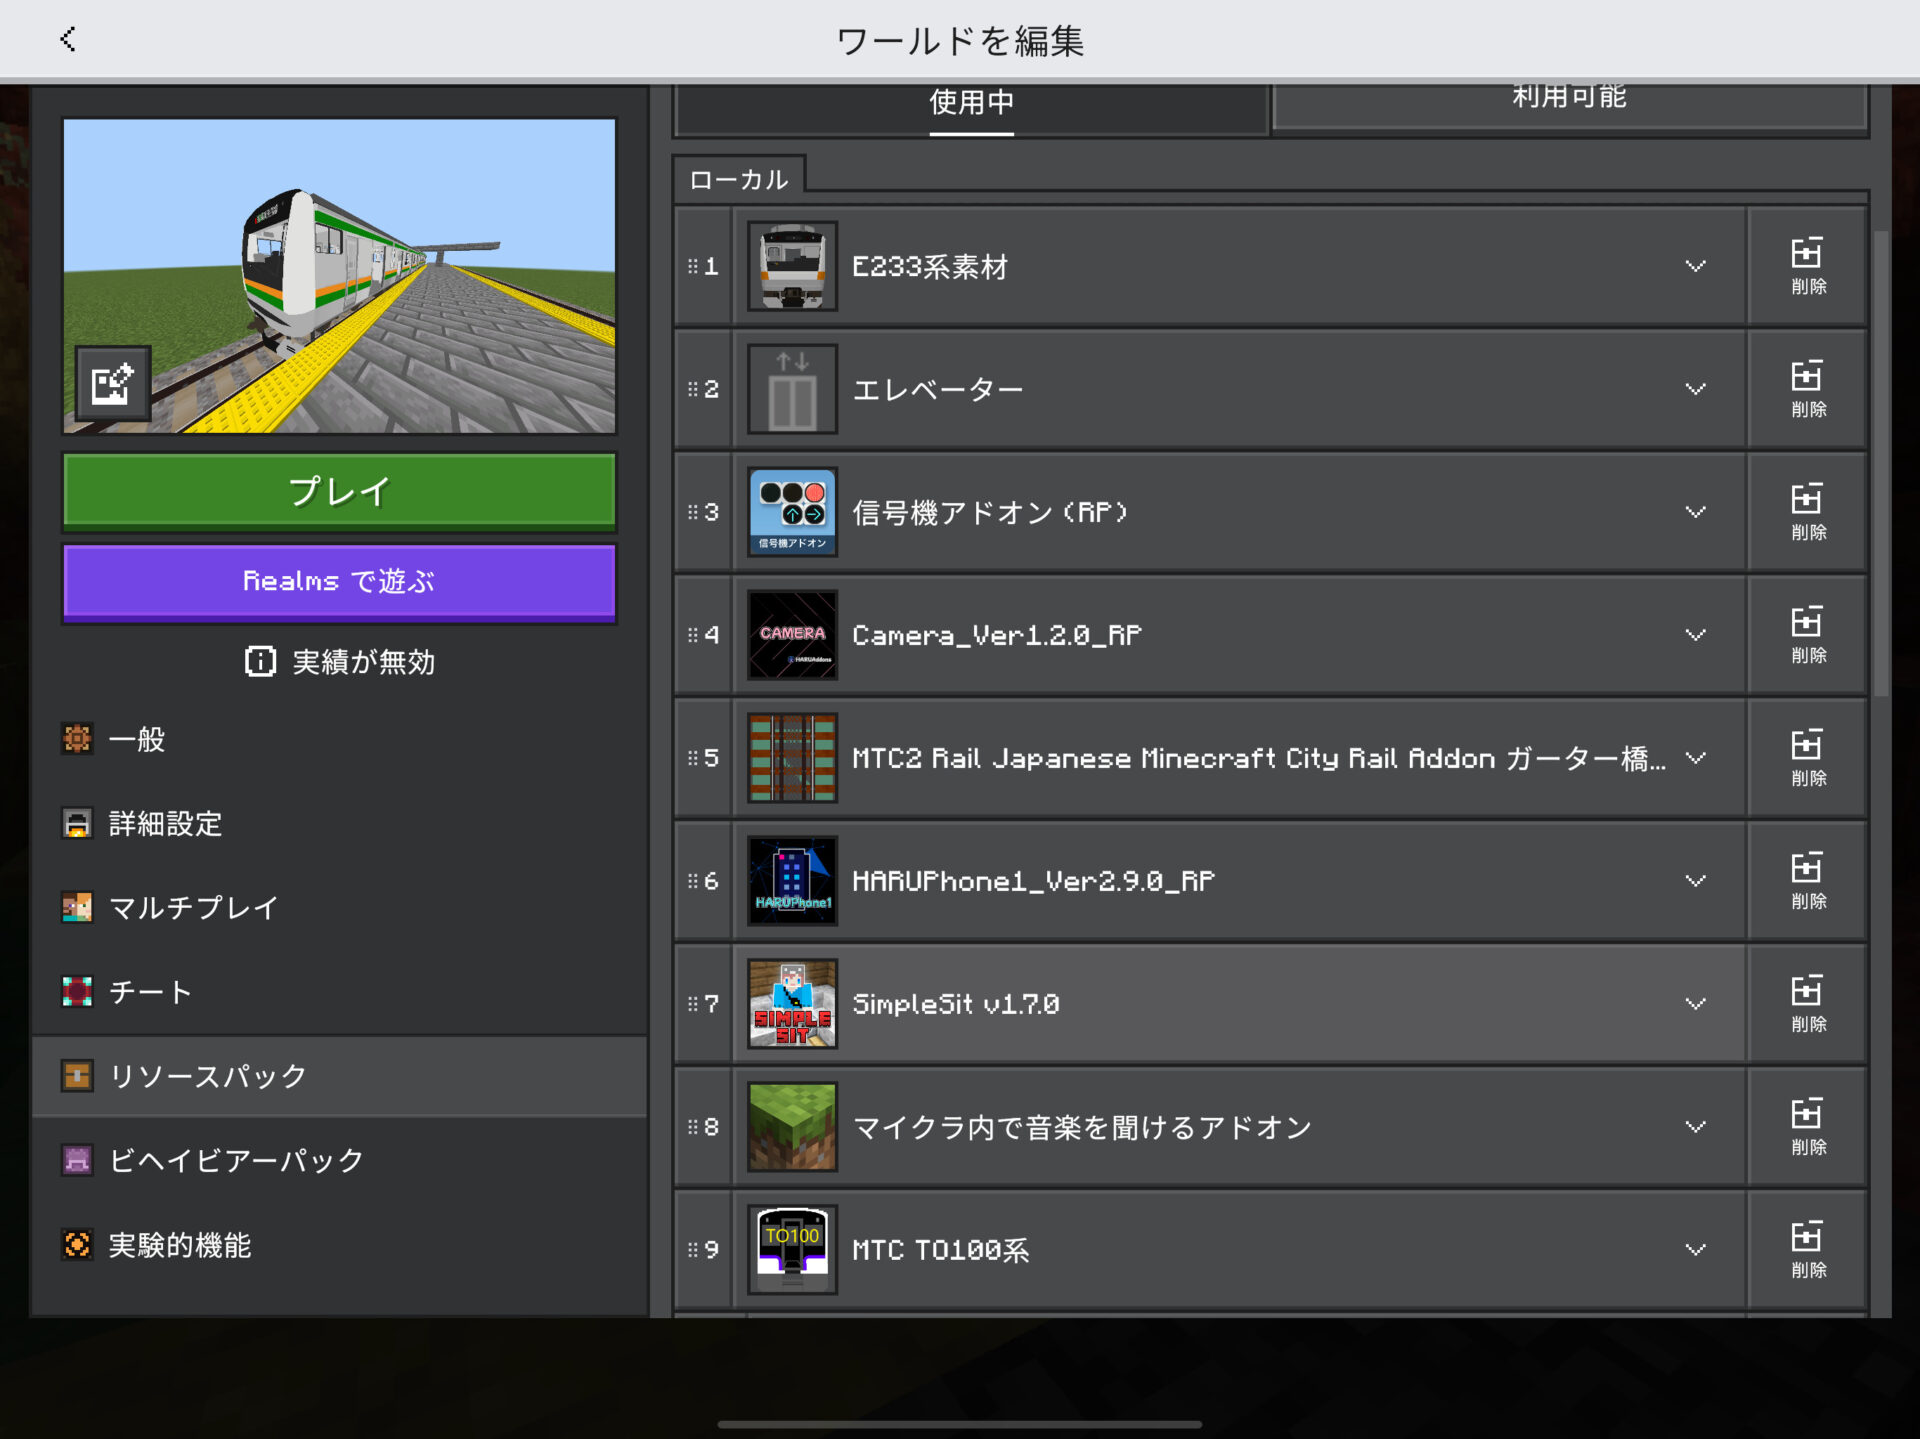Viewport: 1920px width, 1439px height.
Task: Expand マイクラ内で音楽を聞けるアドオン details chevron
Action: pyautogui.click(x=1695, y=1127)
